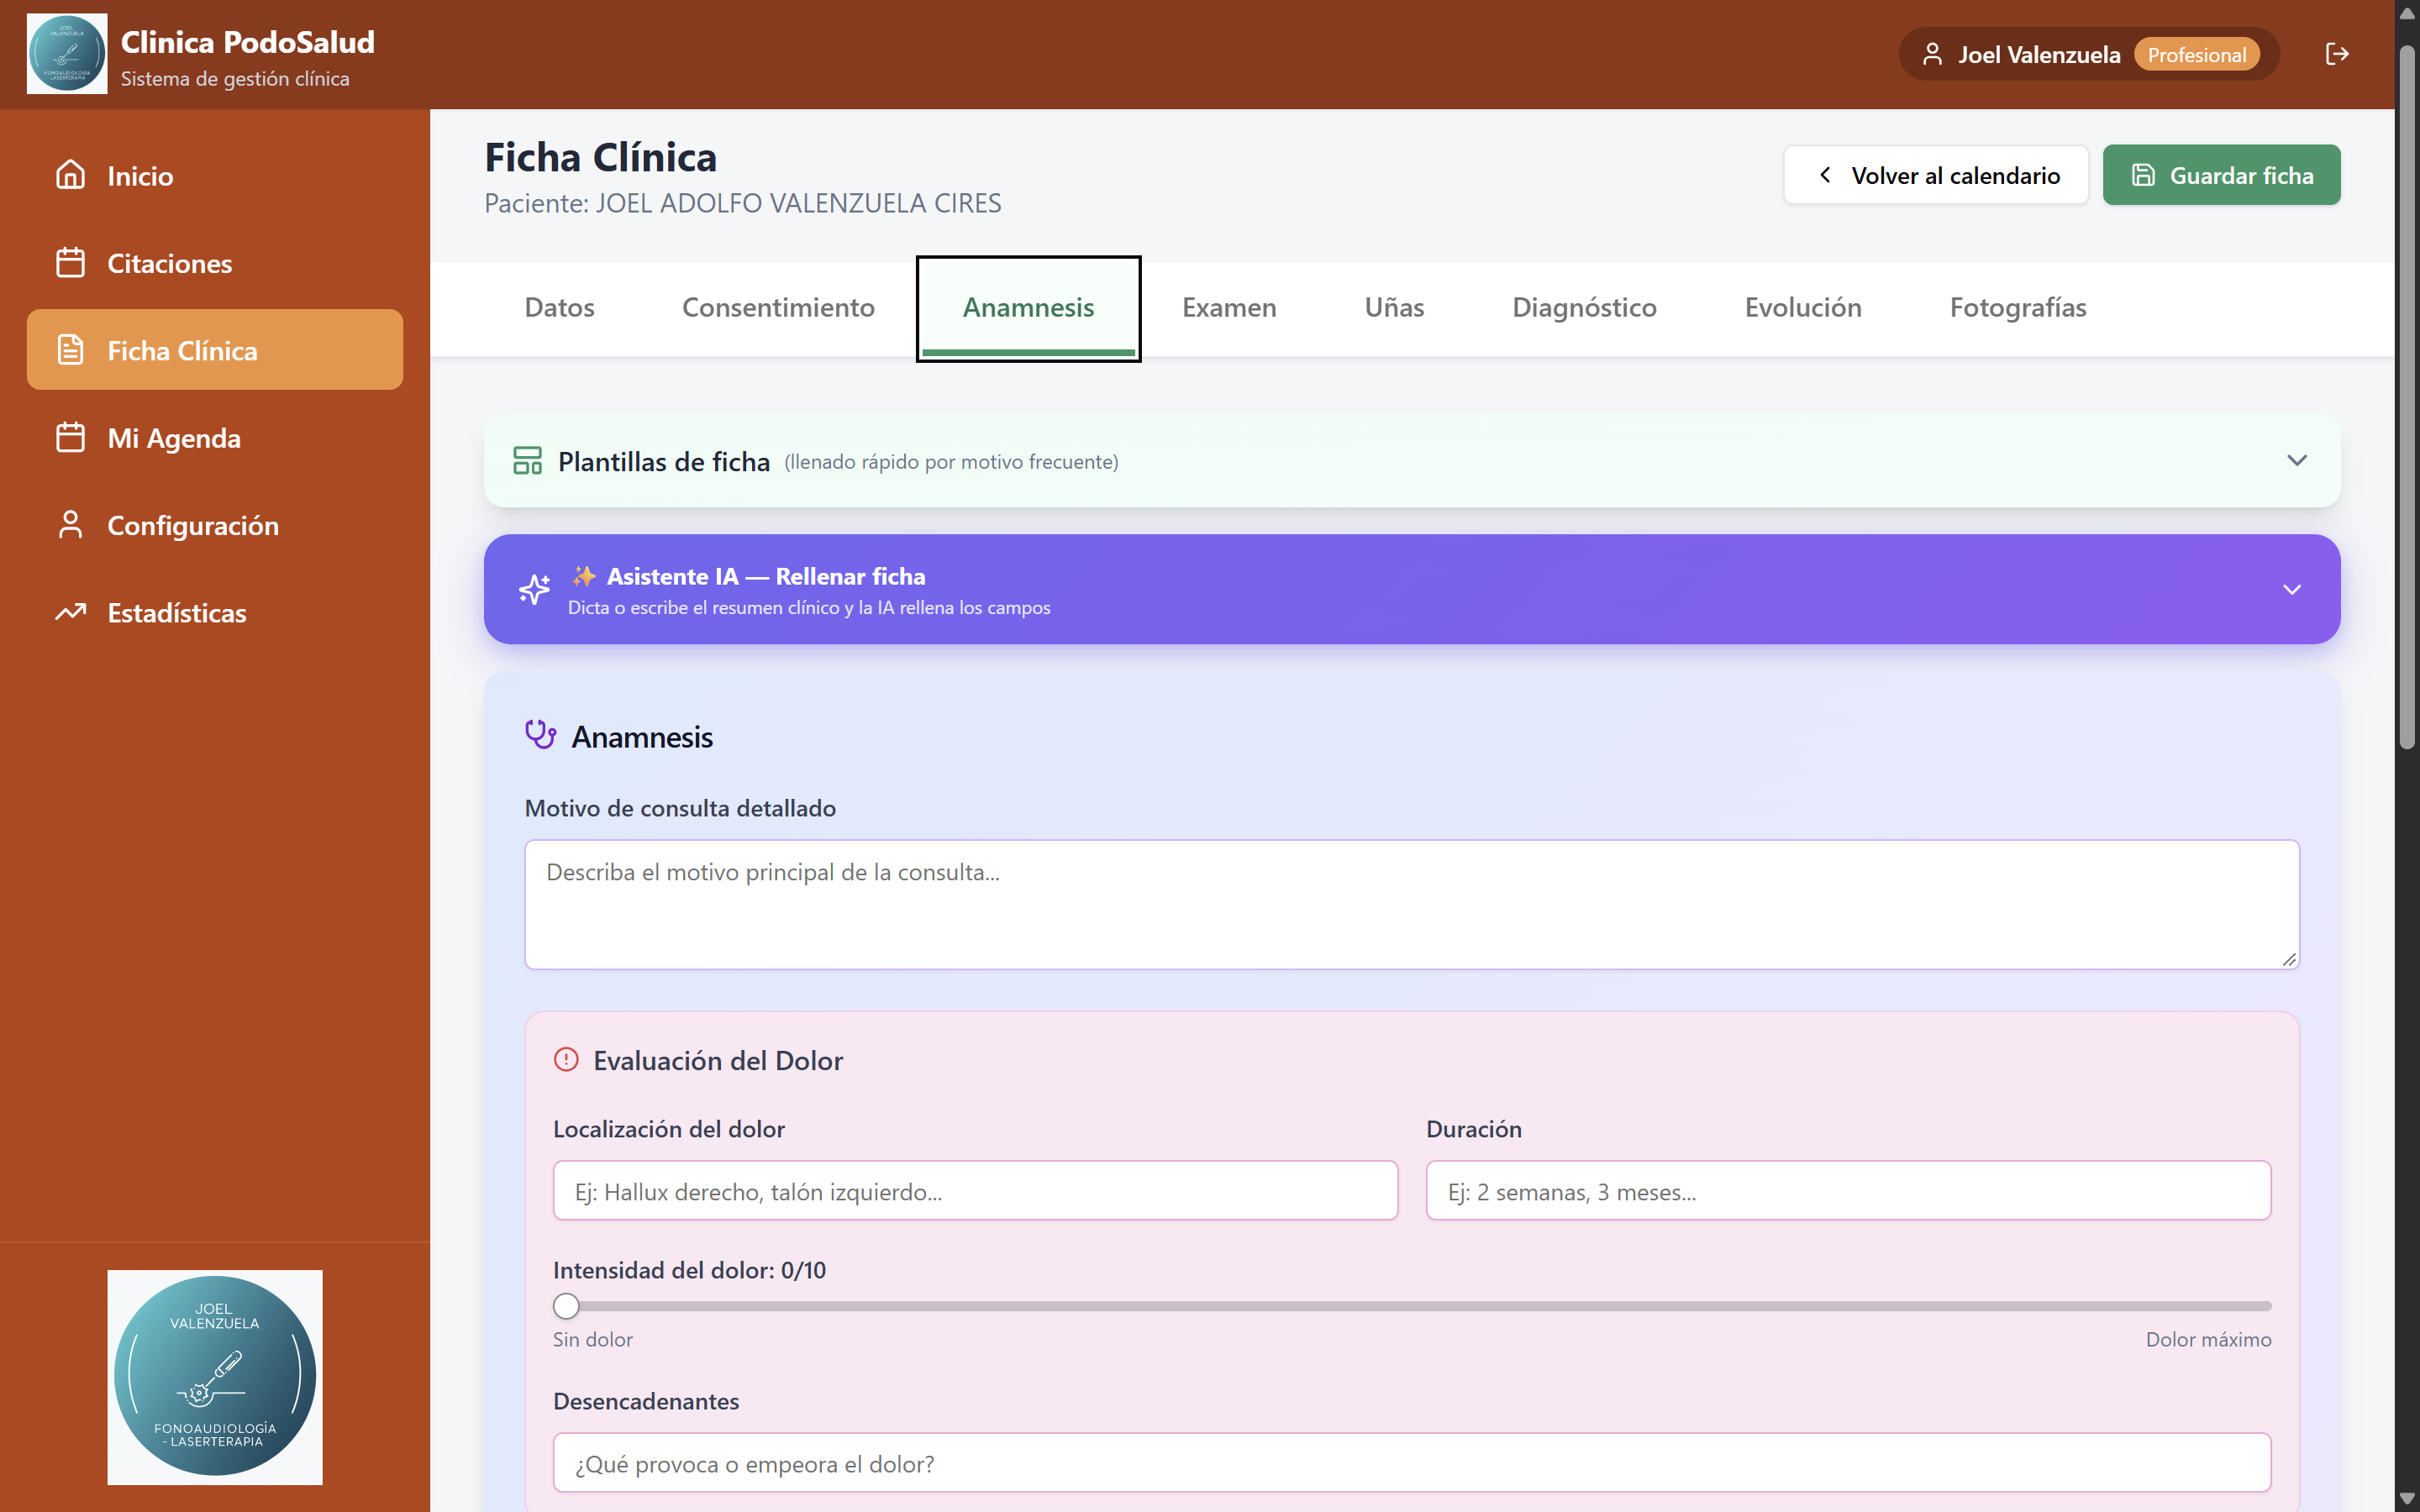Click the logout icon in the header
Screen dimensions: 2420x1512
tap(2337, 54)
